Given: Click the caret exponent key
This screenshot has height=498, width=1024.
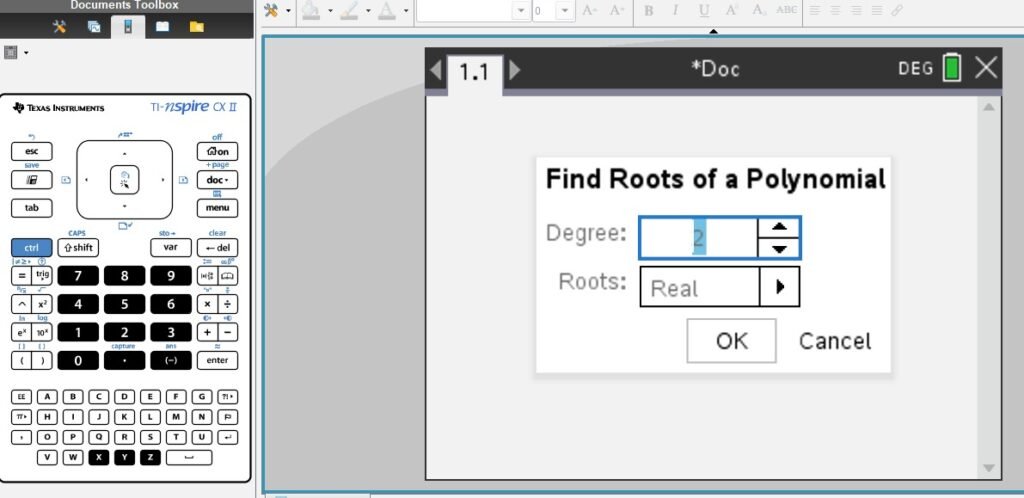Looking at the screenshot, I should (x=22, y=304).
